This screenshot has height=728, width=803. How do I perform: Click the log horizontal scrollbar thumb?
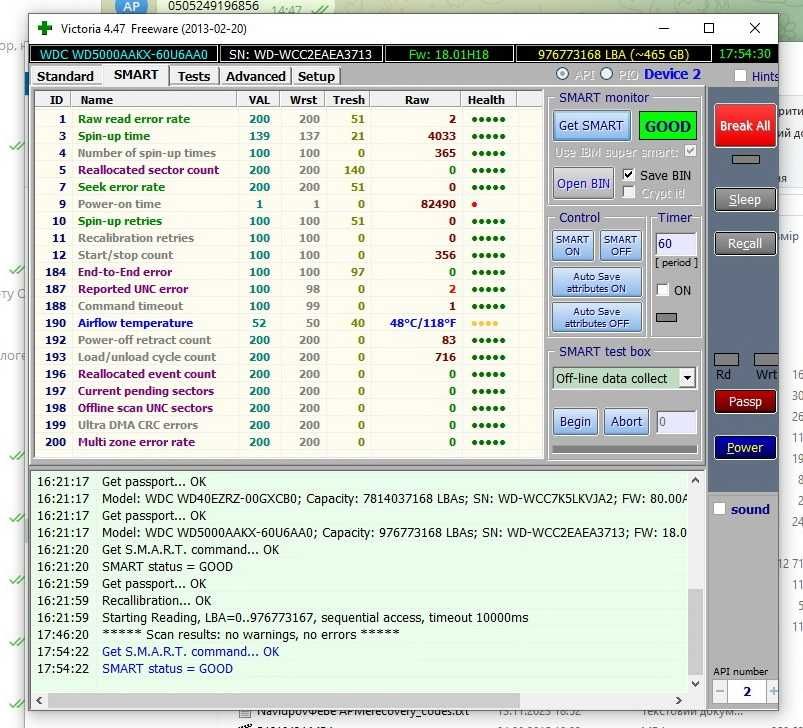click(284, 700)
